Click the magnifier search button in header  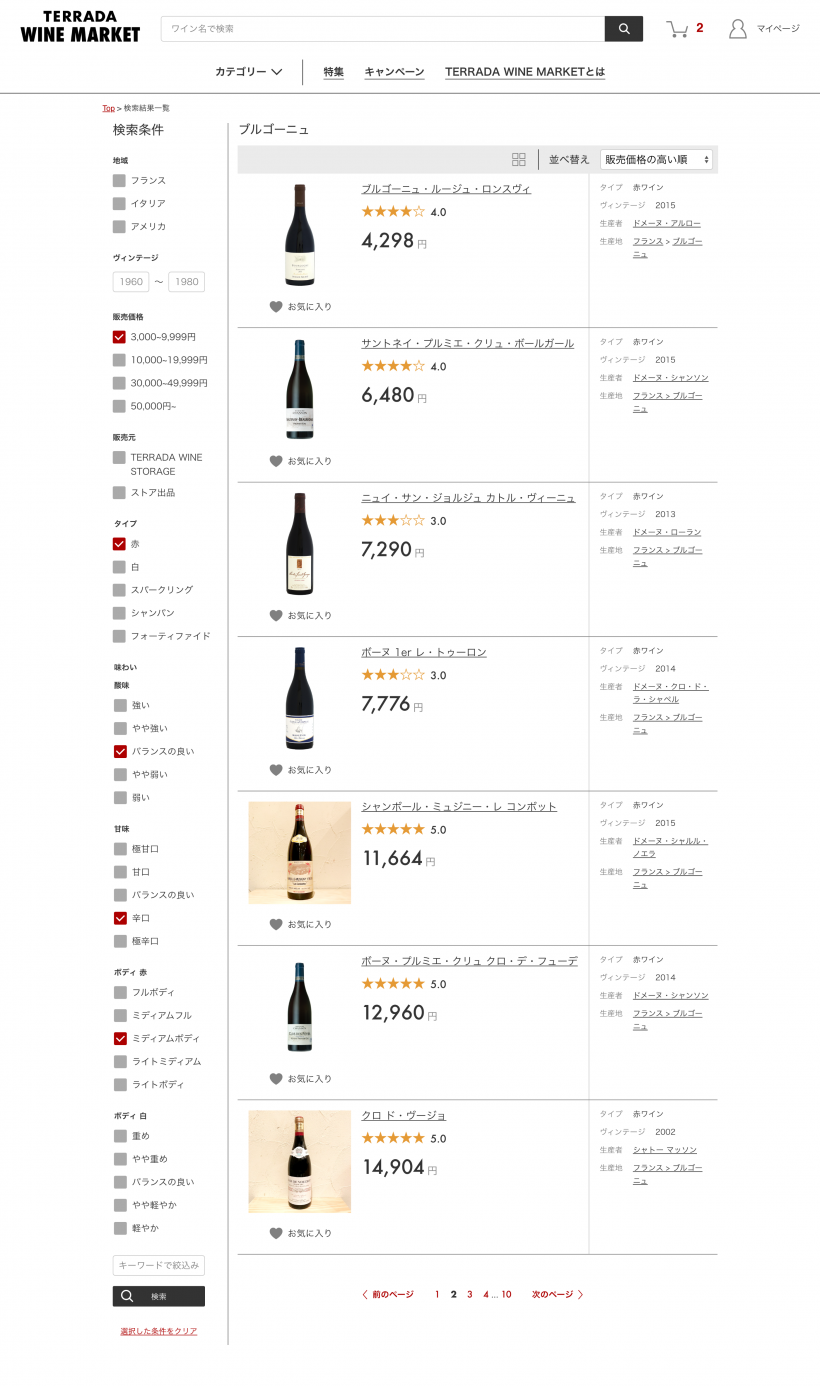[x=624, y=29]
